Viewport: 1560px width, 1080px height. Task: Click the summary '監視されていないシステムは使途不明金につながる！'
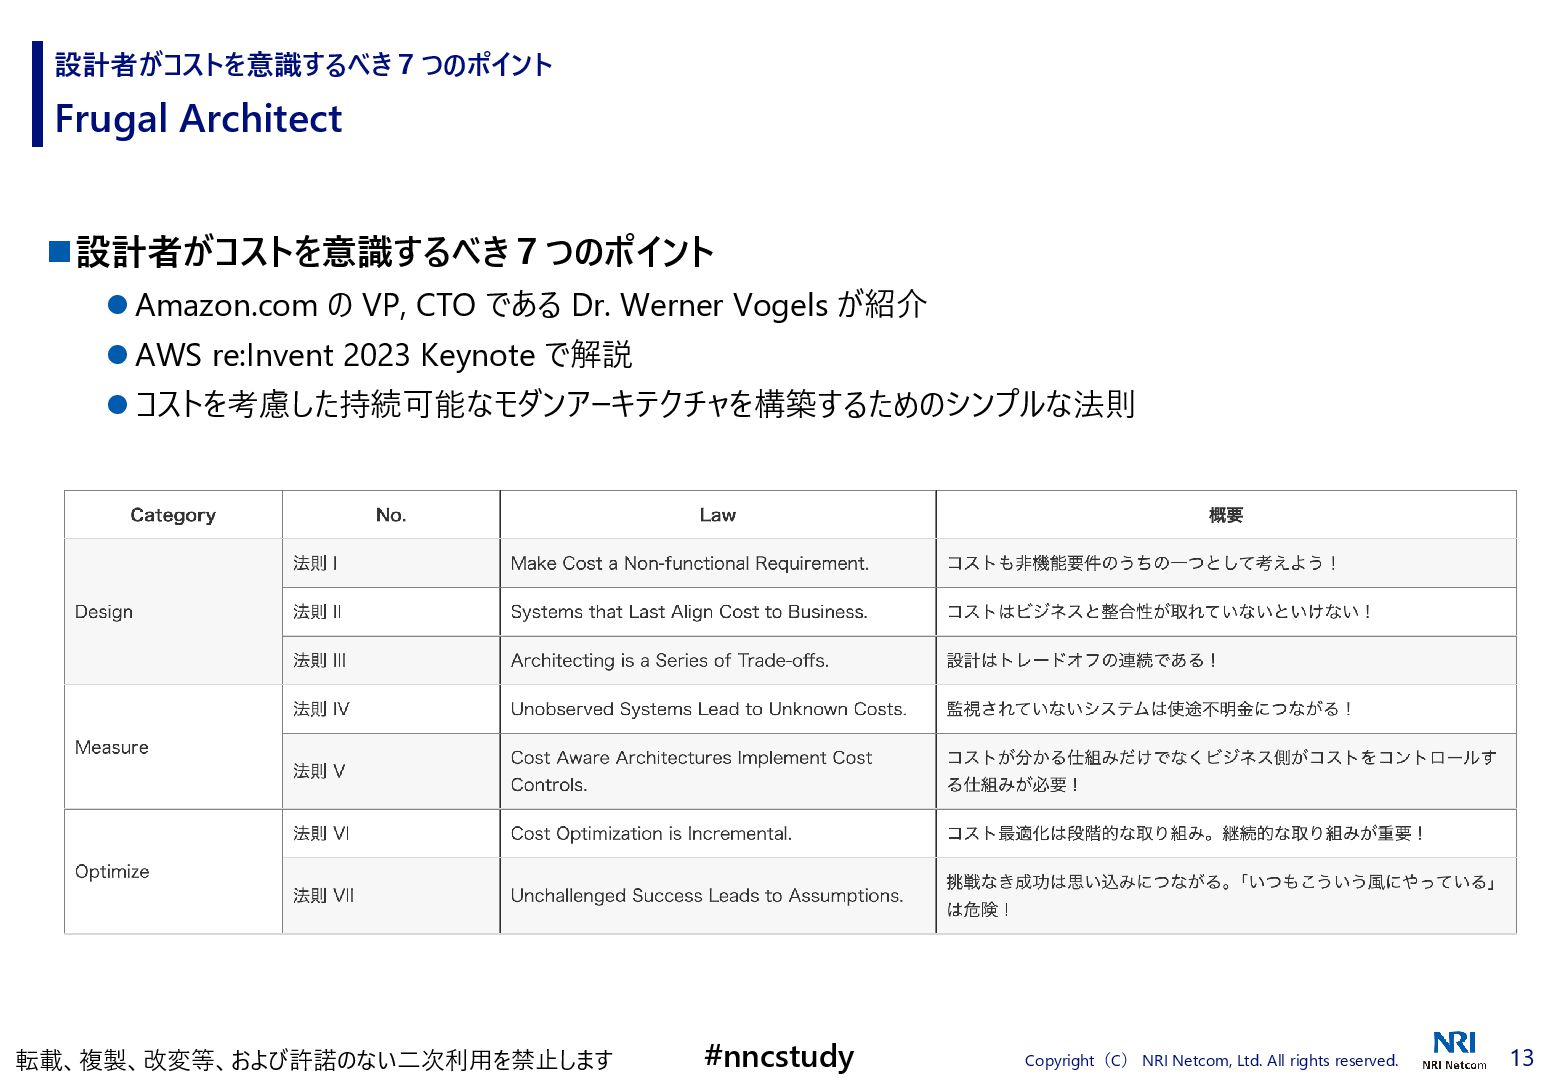coord(1150,709)
